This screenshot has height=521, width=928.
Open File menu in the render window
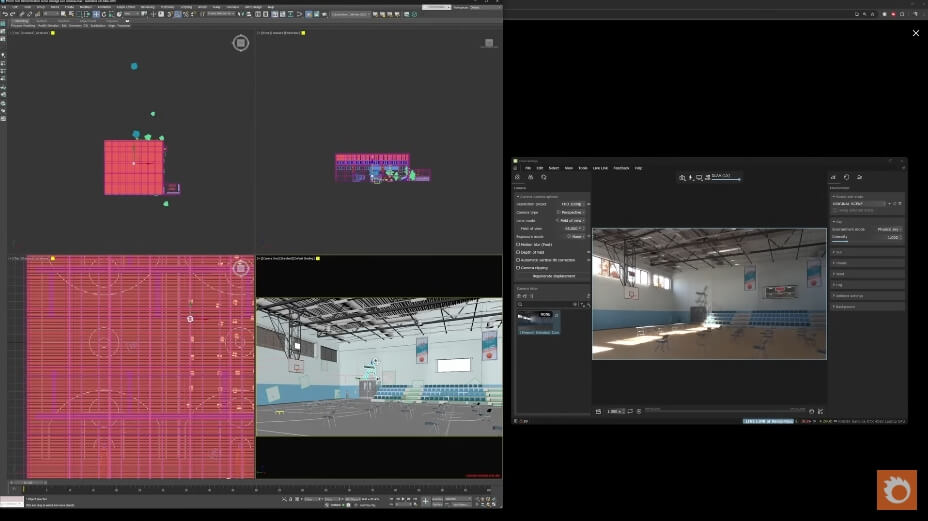[x=528, y=168]
